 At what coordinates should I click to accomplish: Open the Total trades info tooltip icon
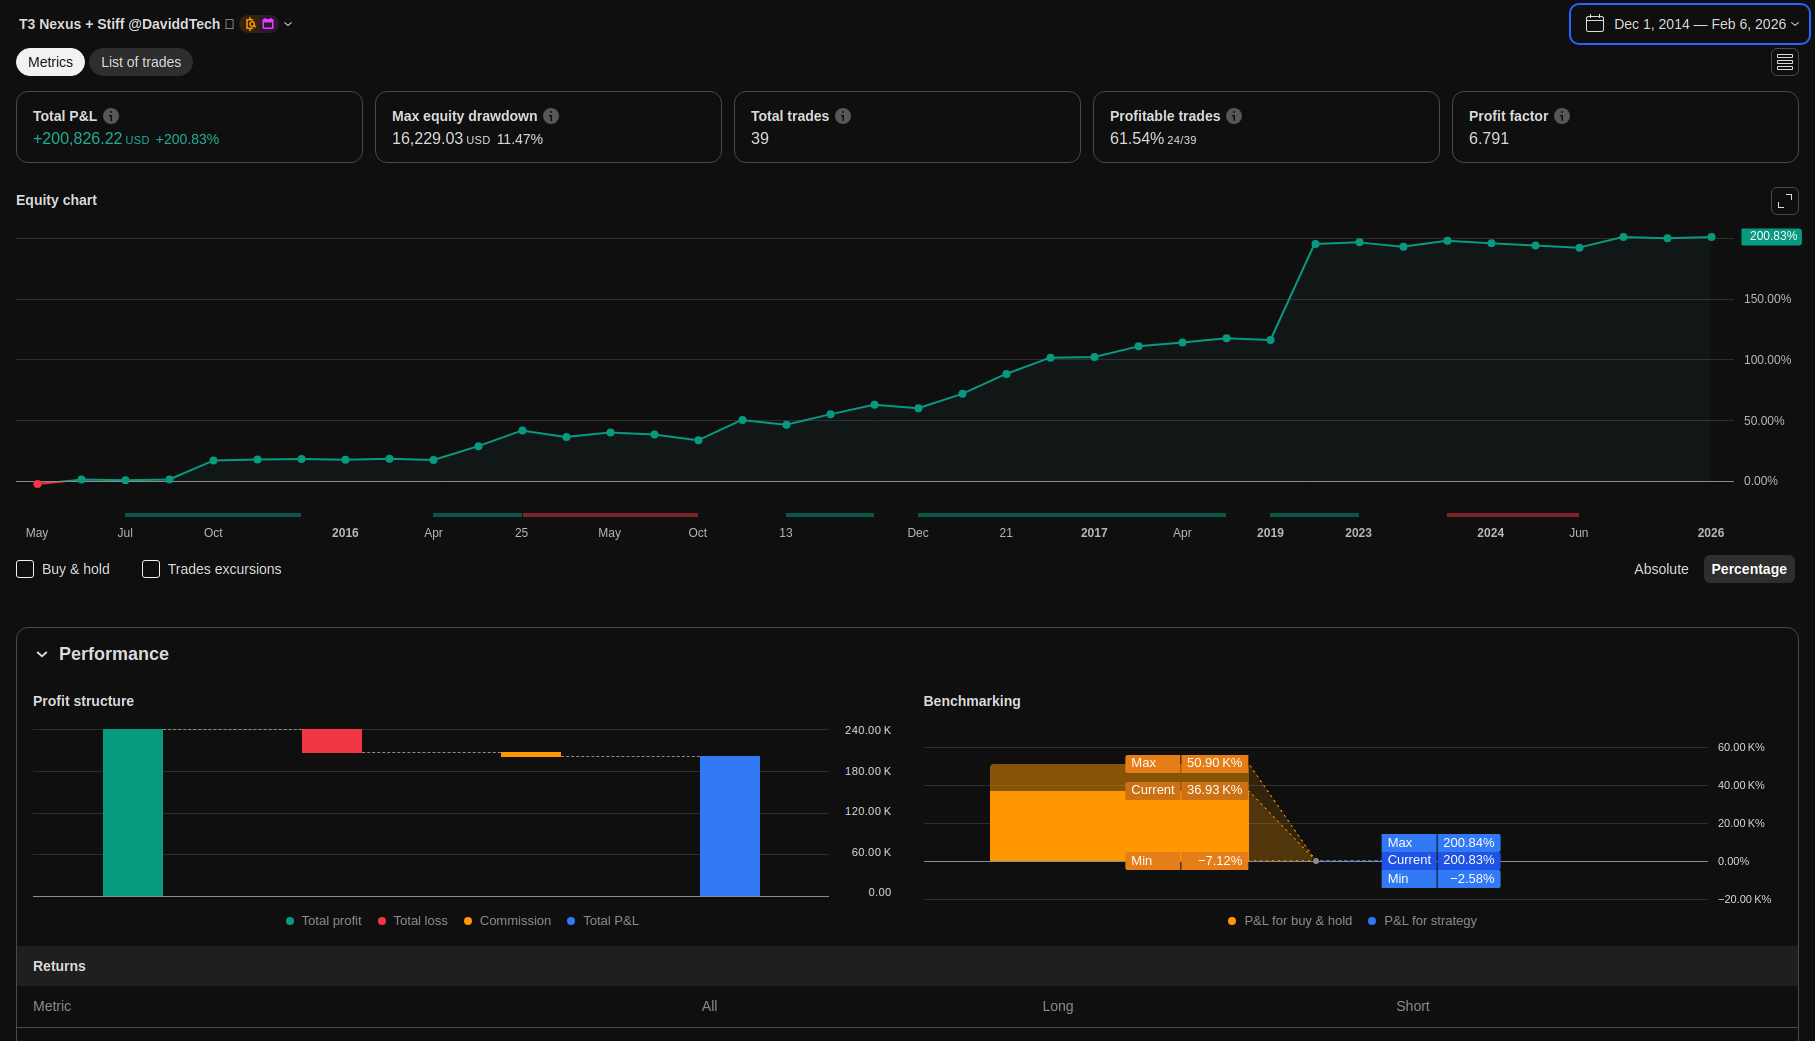(843, 116)
